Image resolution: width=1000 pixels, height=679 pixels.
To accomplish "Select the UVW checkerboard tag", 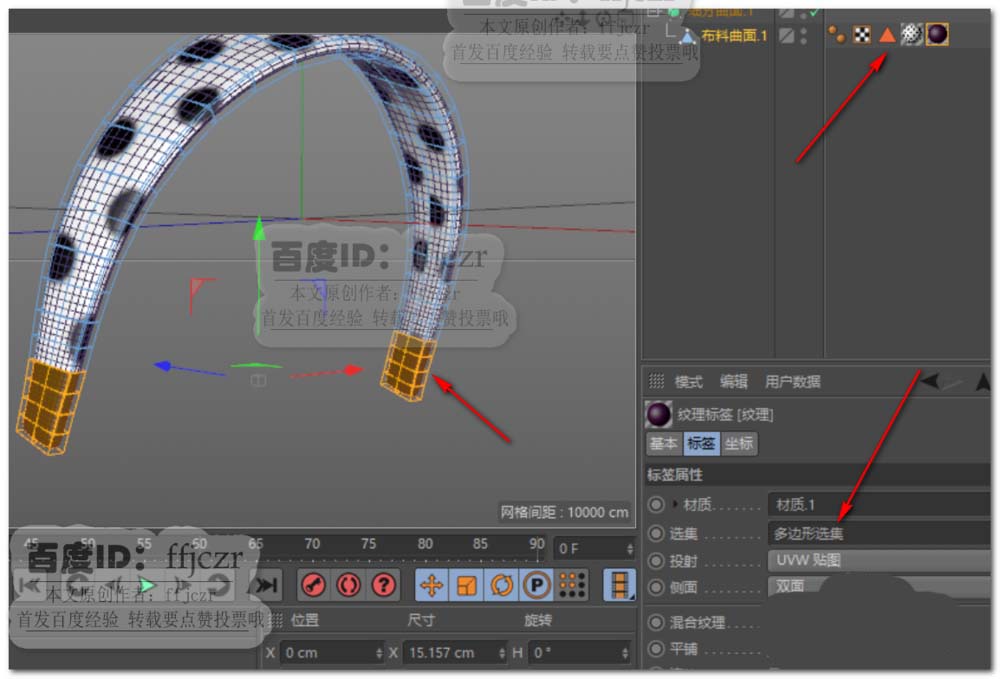I will click(861, 35).
